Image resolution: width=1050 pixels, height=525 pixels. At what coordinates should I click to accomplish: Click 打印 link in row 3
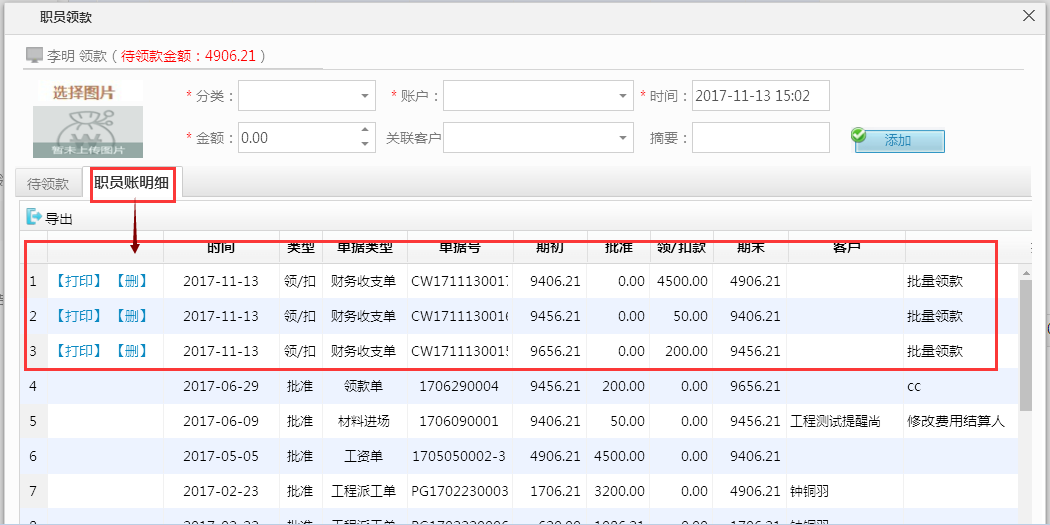(x=78, y=351)
